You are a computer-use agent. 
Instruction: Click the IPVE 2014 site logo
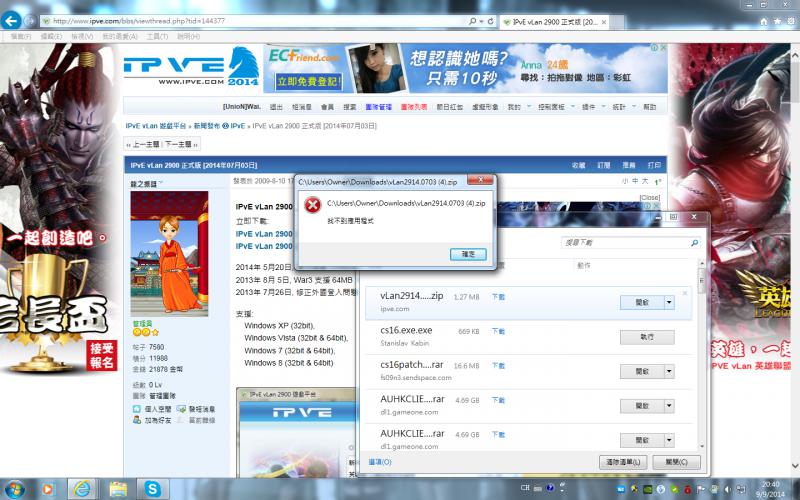[192, 67]
